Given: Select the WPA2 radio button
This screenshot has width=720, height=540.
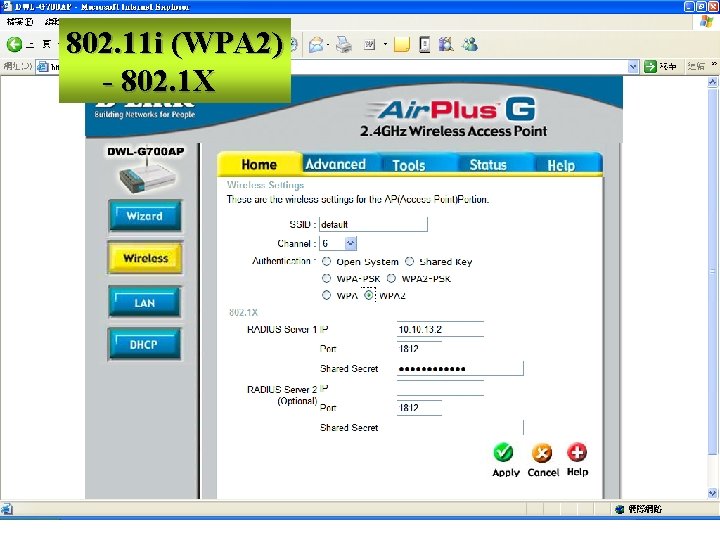Looking at the screenshot, I should pyautogui.click(x=369, y=295).
